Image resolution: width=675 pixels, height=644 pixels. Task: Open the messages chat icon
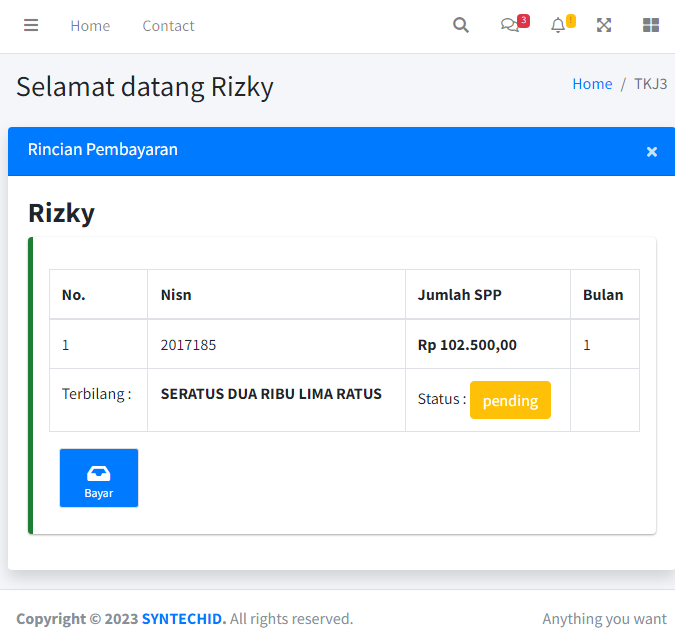click(510, 26)
